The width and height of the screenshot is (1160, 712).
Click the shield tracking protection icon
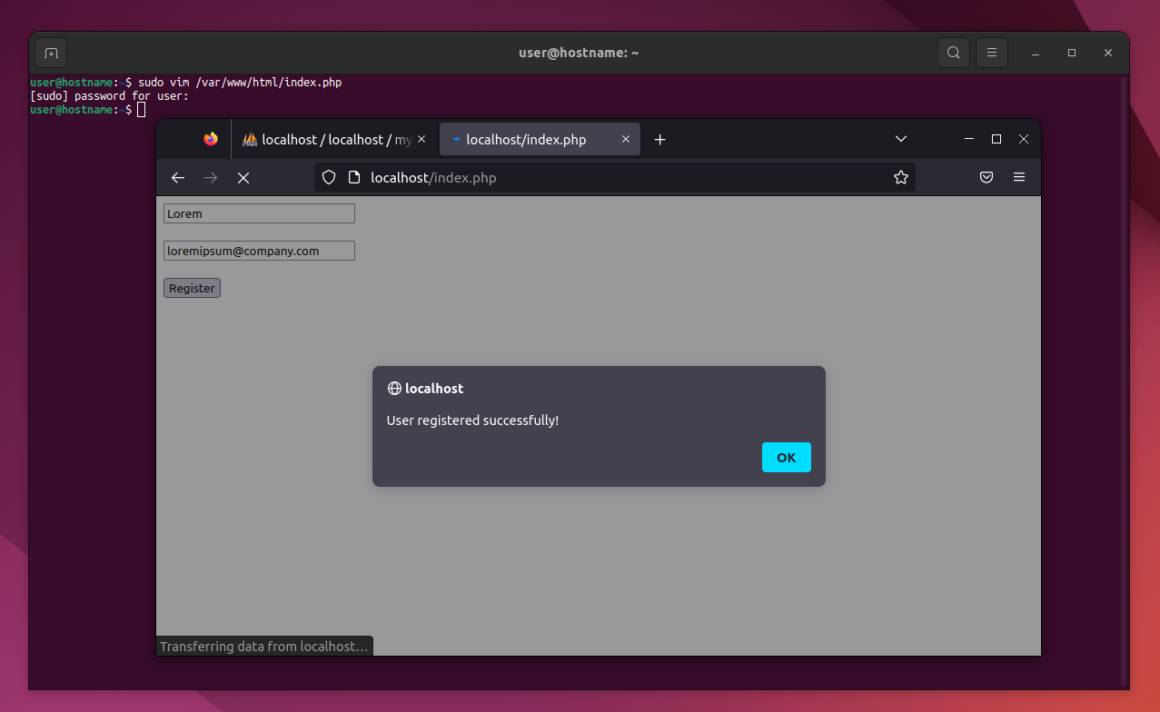click(329, 178)
